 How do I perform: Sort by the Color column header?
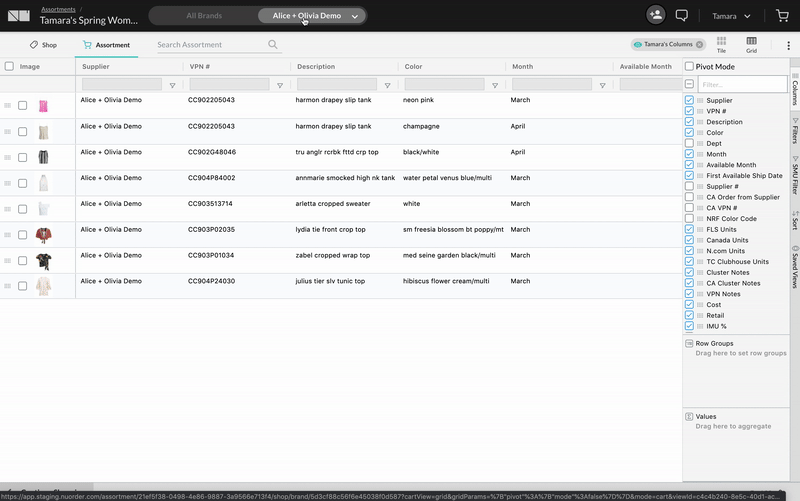click(413, 66)
